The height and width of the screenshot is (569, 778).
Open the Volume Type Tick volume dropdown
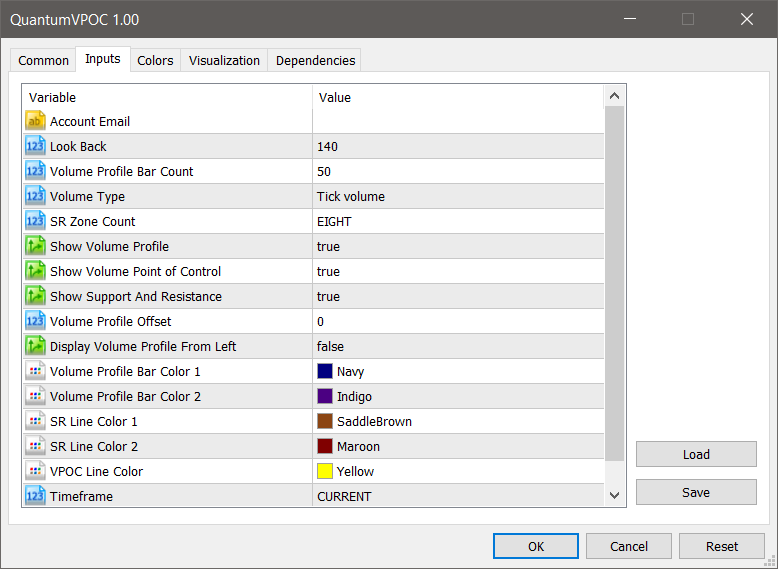click(350, 196)
